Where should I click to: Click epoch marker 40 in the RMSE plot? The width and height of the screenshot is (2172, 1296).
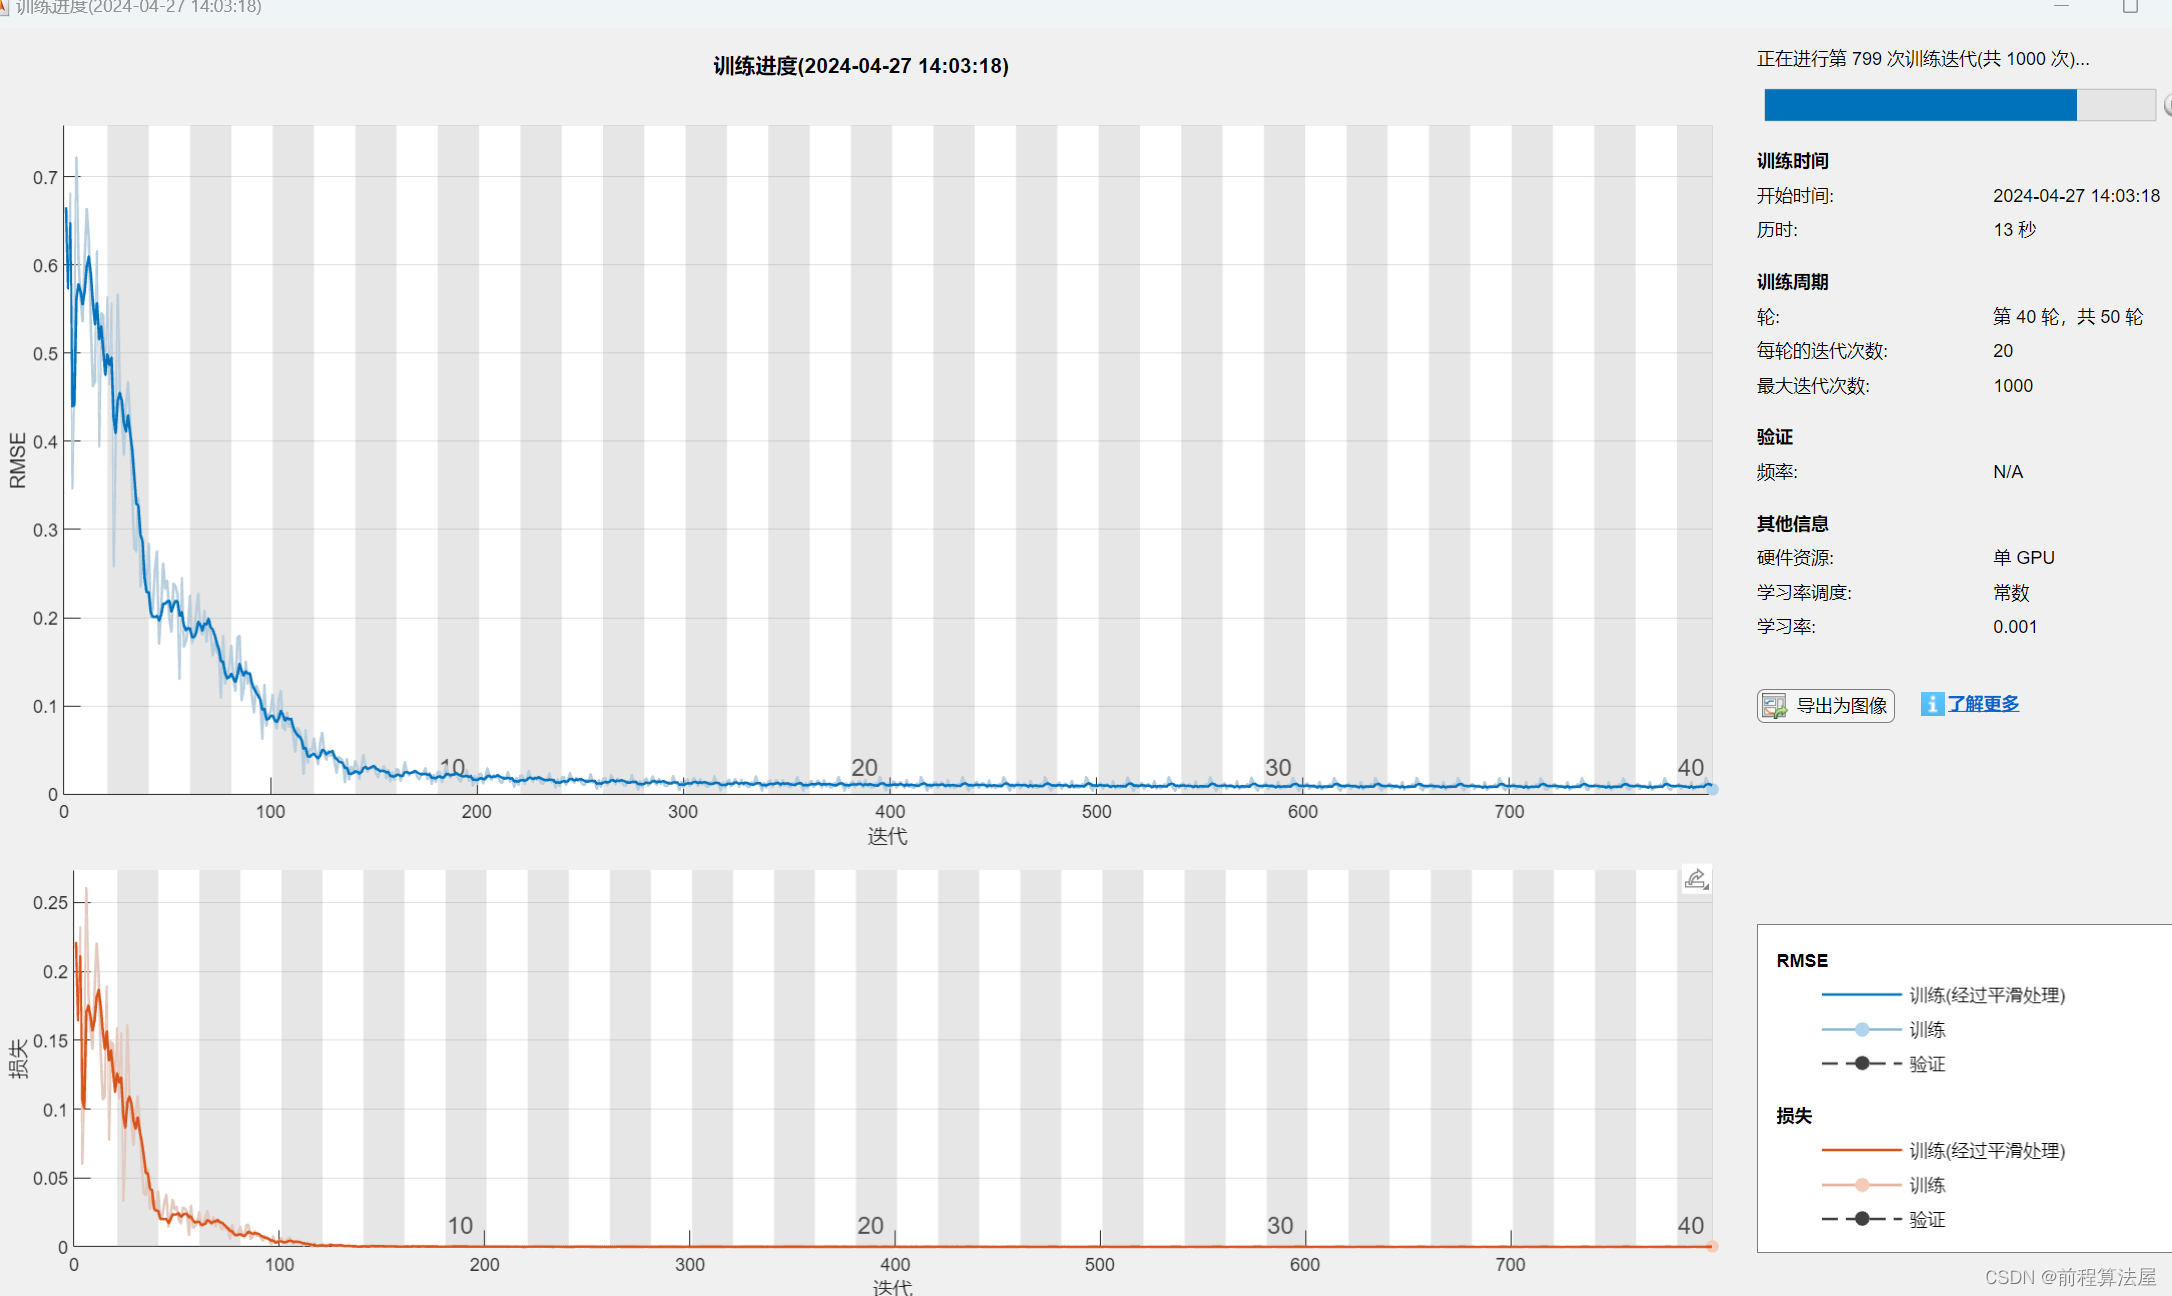tap(1690, 767)
